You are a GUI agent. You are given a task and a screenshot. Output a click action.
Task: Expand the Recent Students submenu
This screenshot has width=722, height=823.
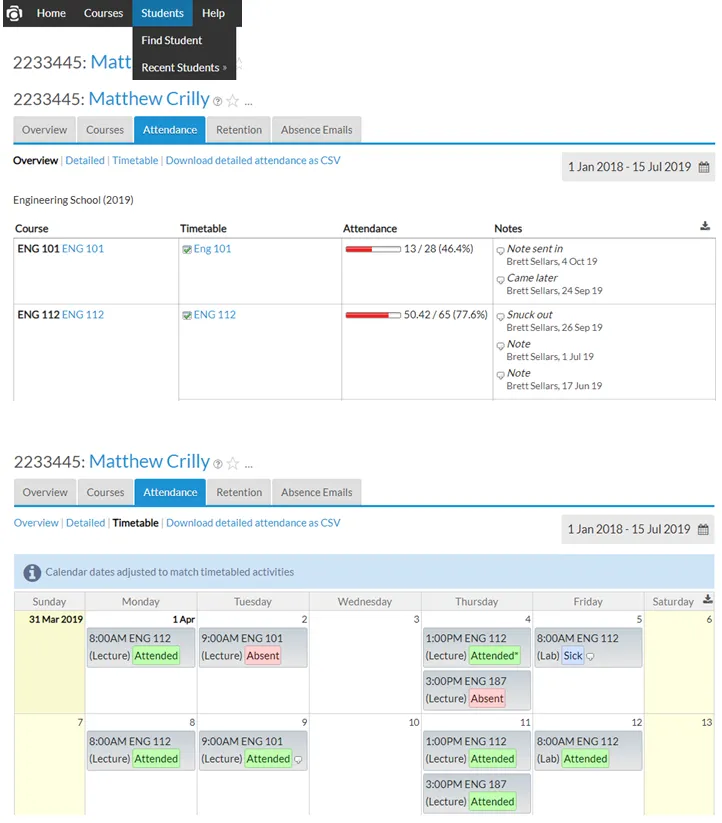(x=184, y=68)
